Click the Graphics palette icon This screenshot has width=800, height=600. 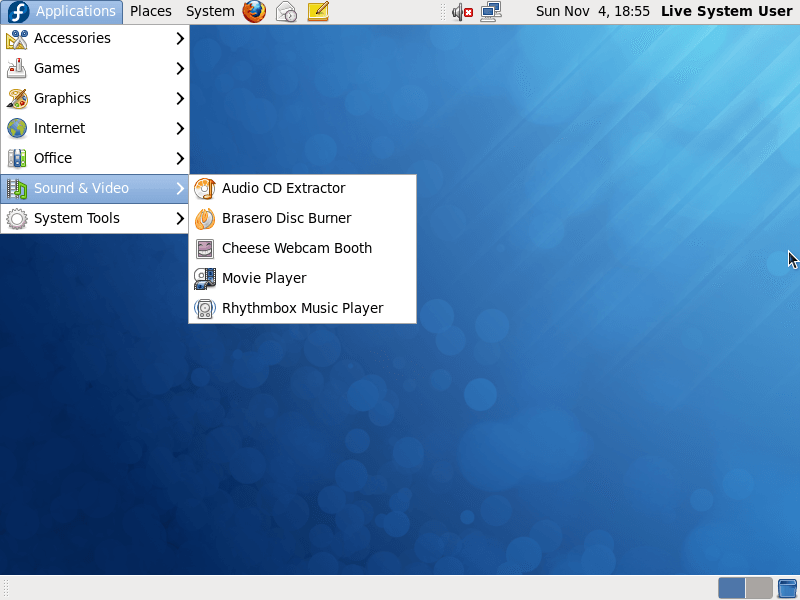[17, 98]
